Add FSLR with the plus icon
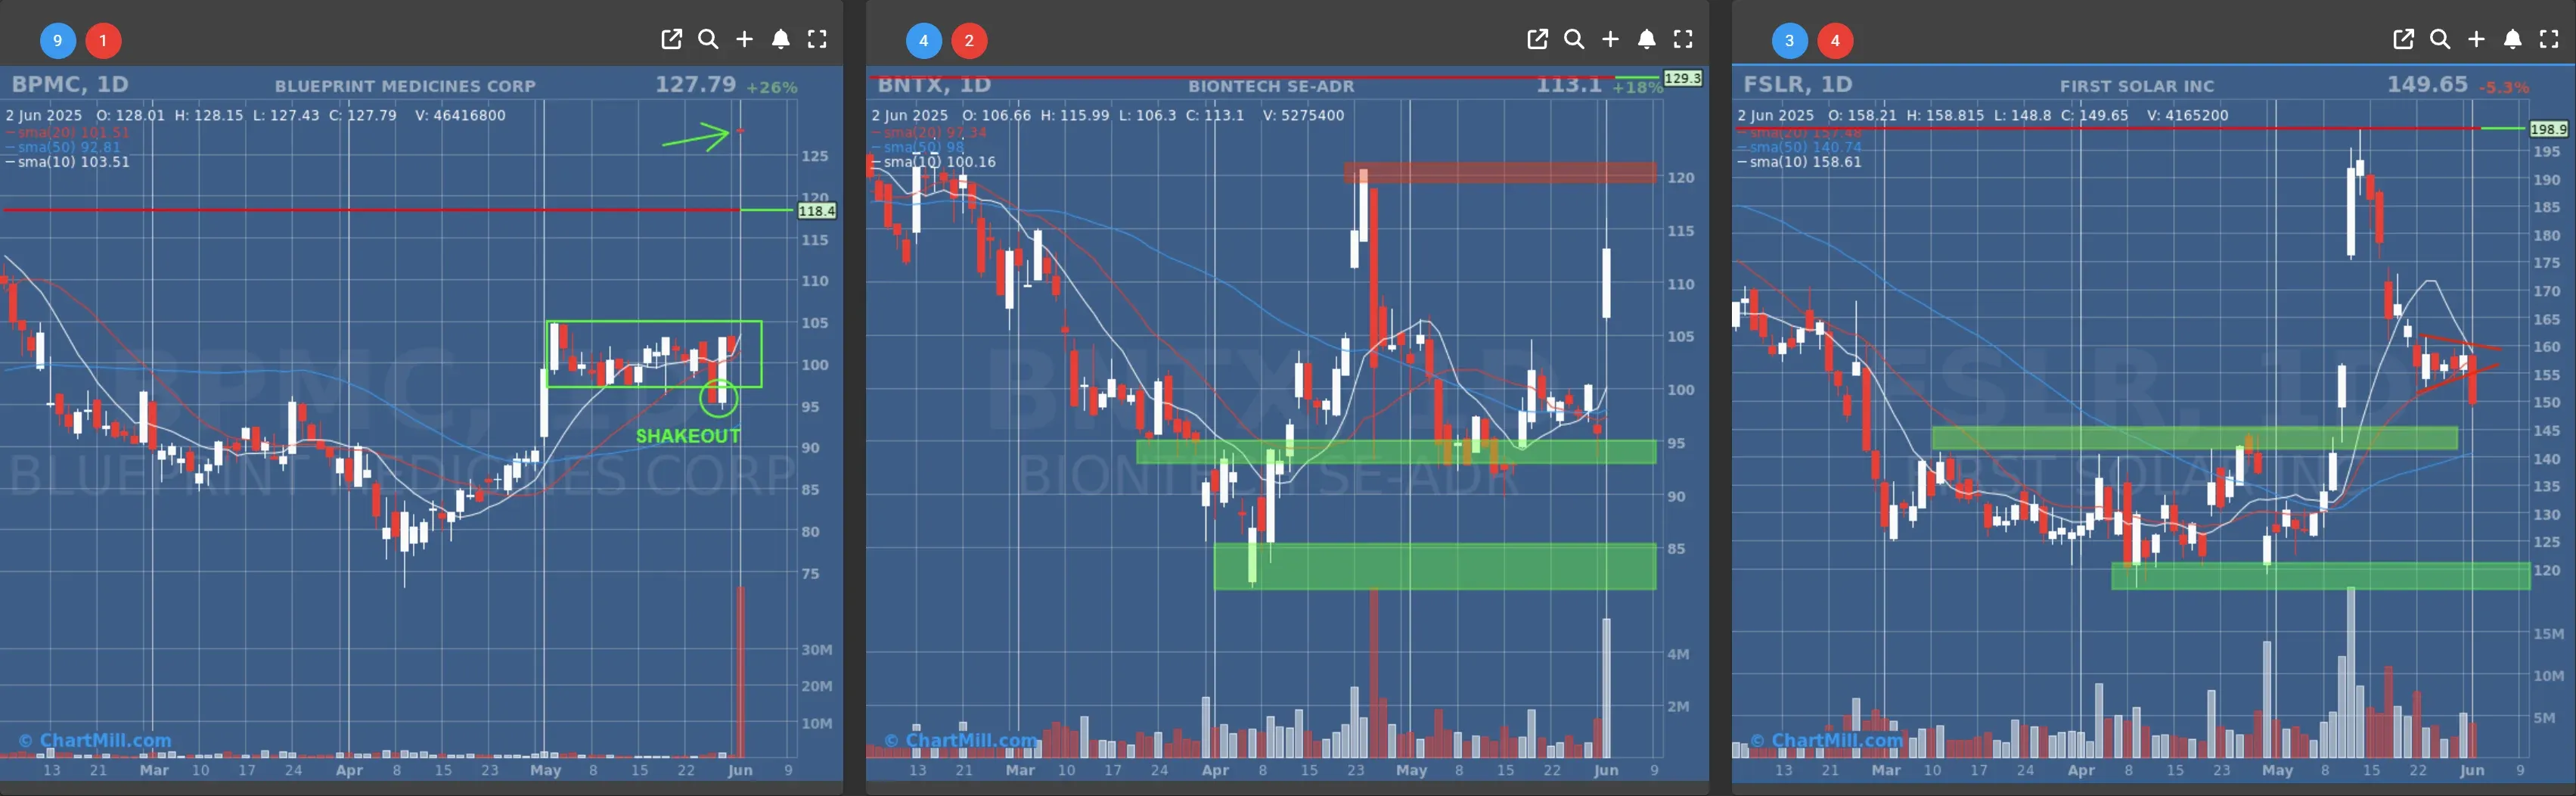The height and width of the screenshot is (796, 2576). coord(2476,39)
